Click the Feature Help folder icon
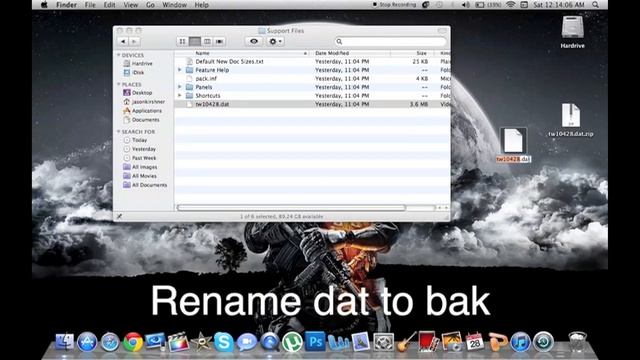640x360 pixels. [189, 70]
